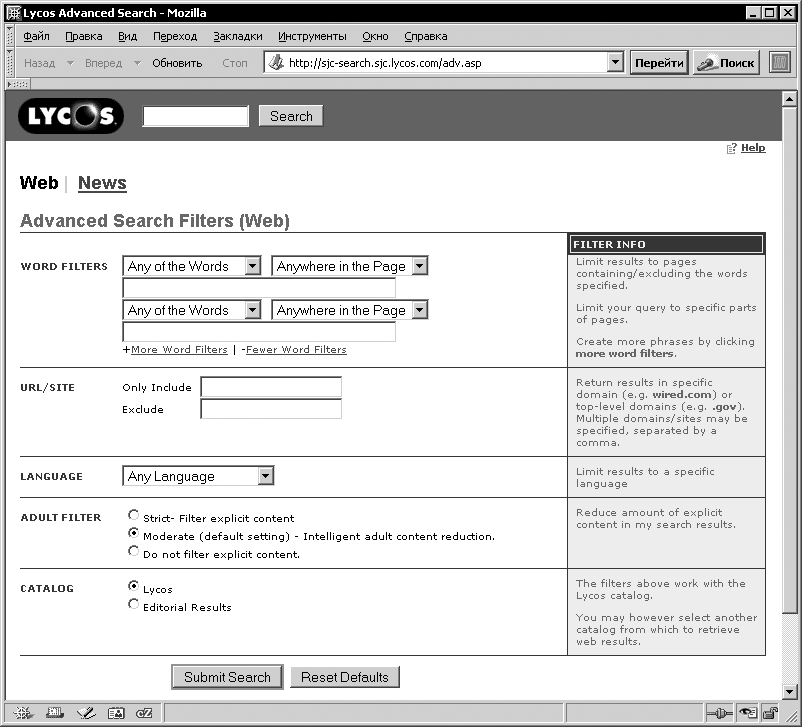Choose Editorial Results catalog option

point(133,604)
